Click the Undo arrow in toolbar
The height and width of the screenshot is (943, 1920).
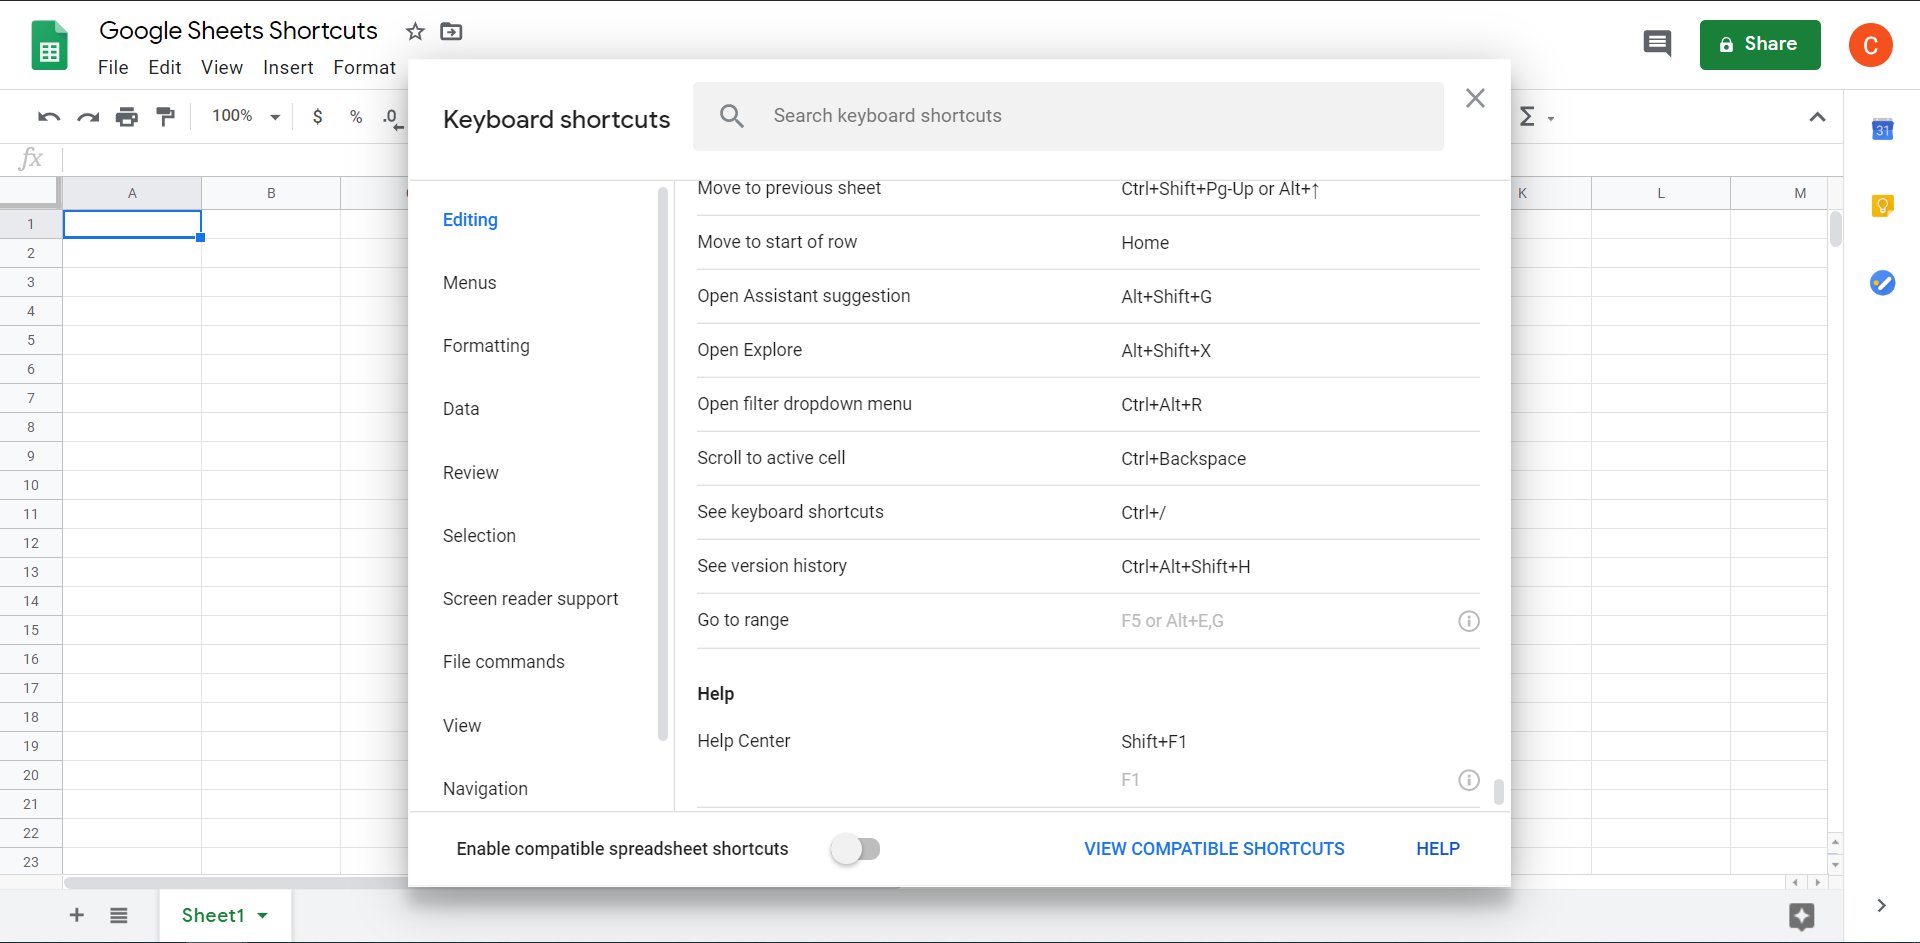(x=49, y=117)
